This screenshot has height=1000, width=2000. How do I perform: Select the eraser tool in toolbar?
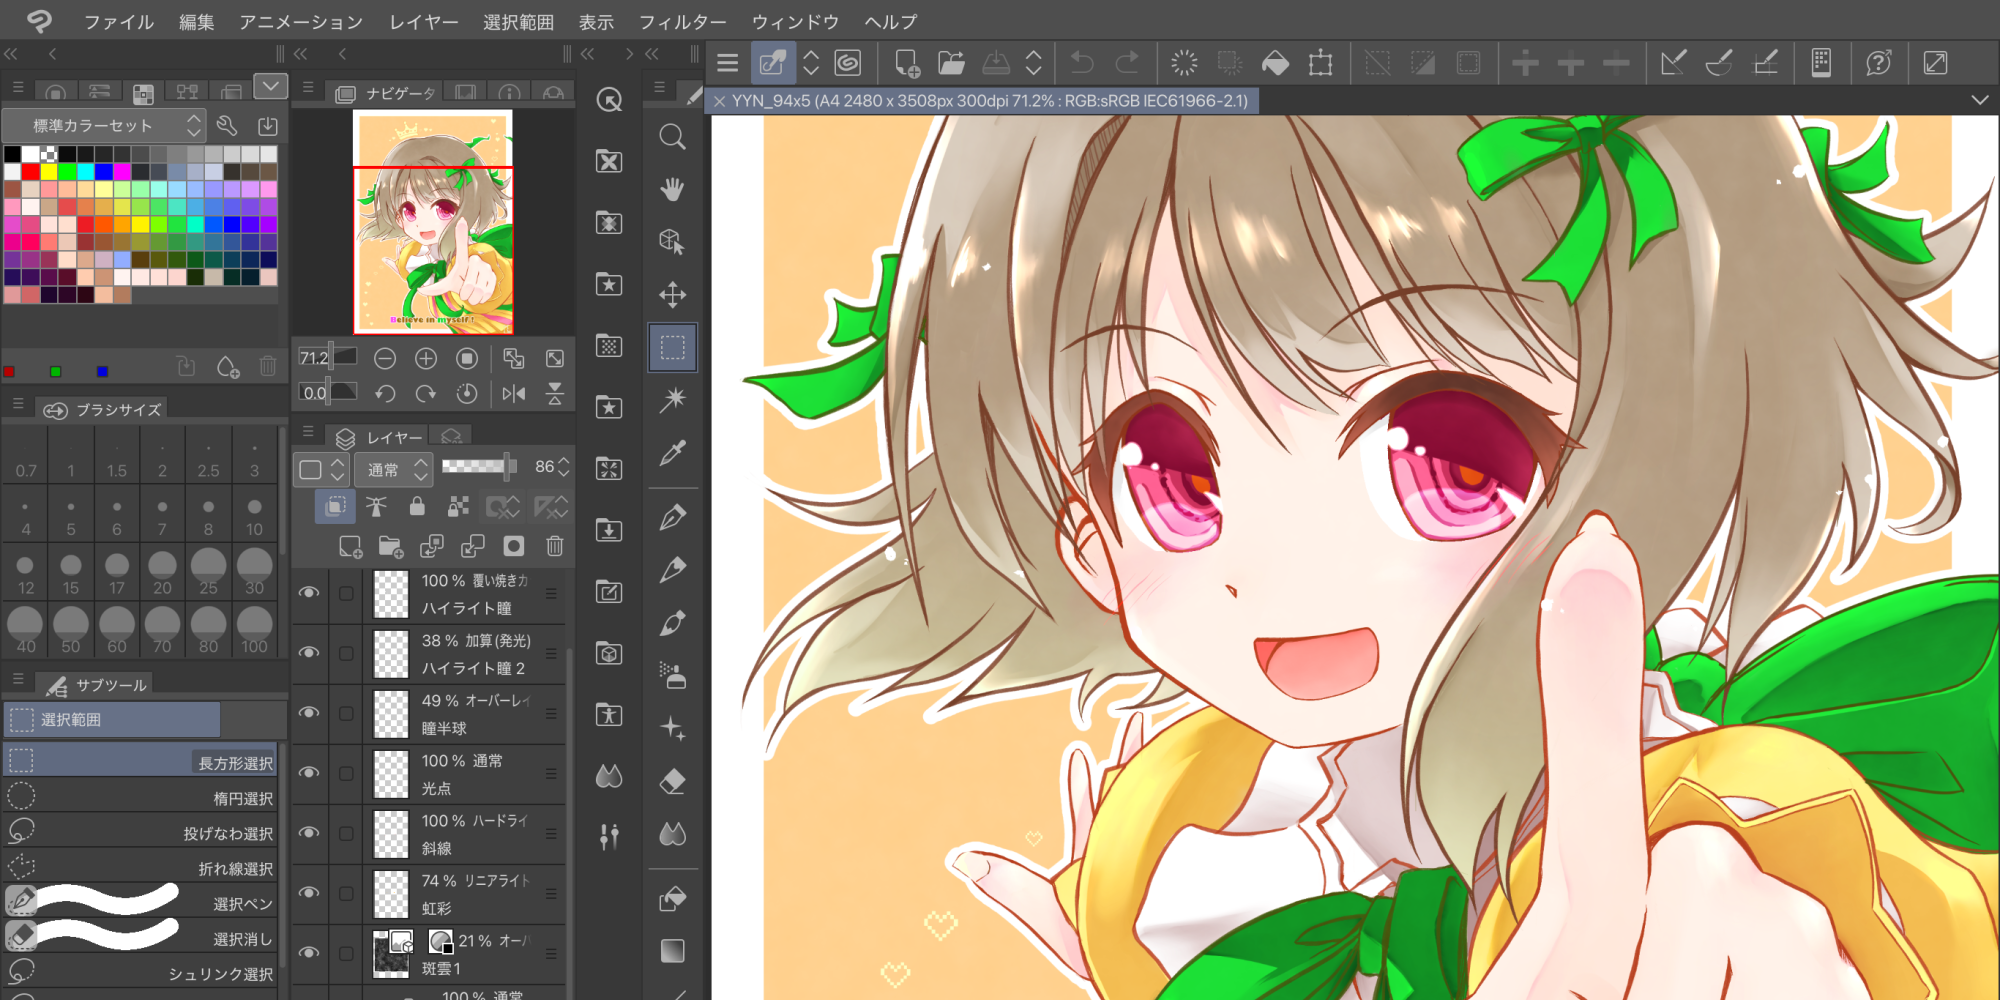[672, 781]
